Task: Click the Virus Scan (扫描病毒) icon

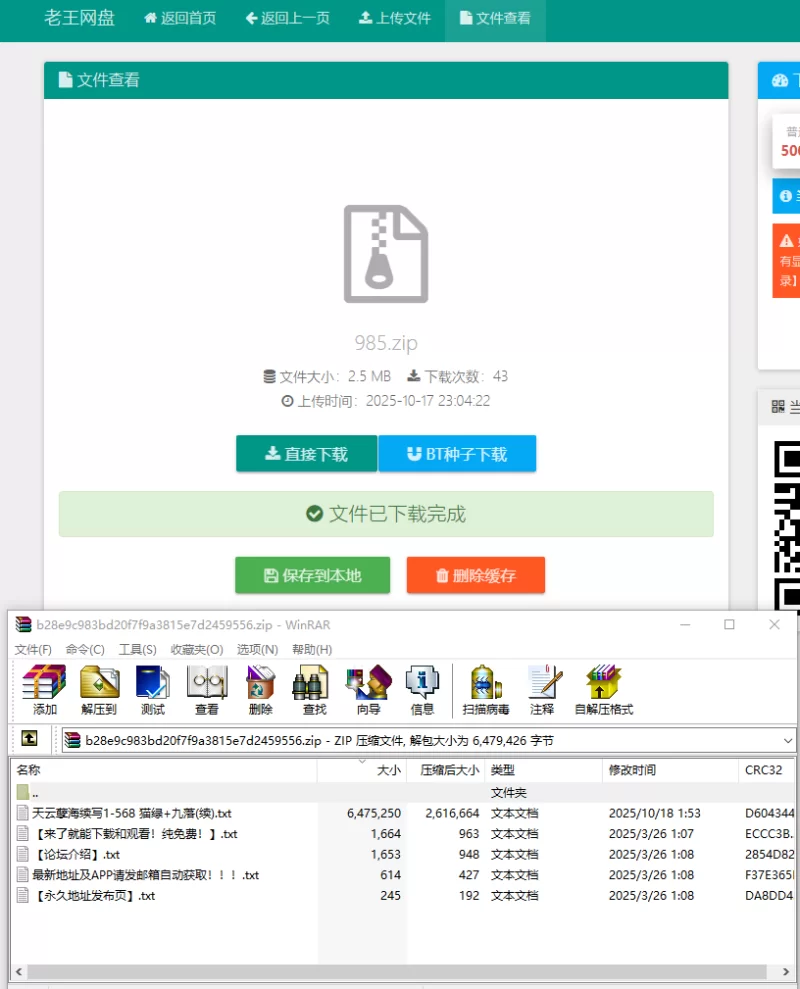Action: 486,689
